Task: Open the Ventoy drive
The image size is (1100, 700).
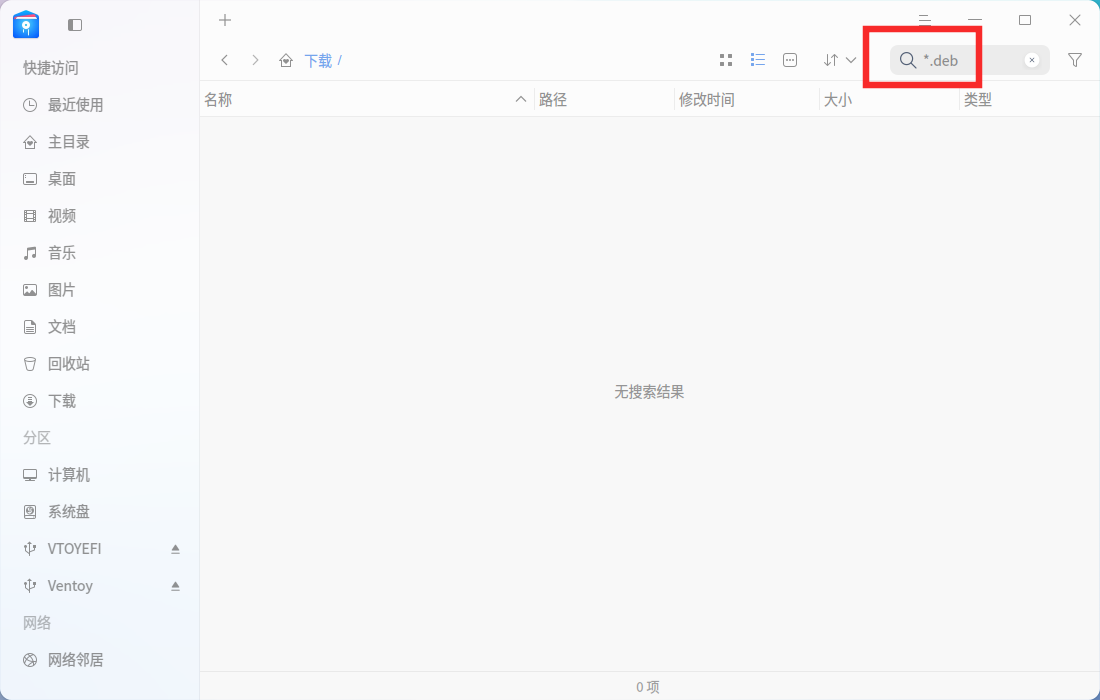Action: tap(70, 586)
